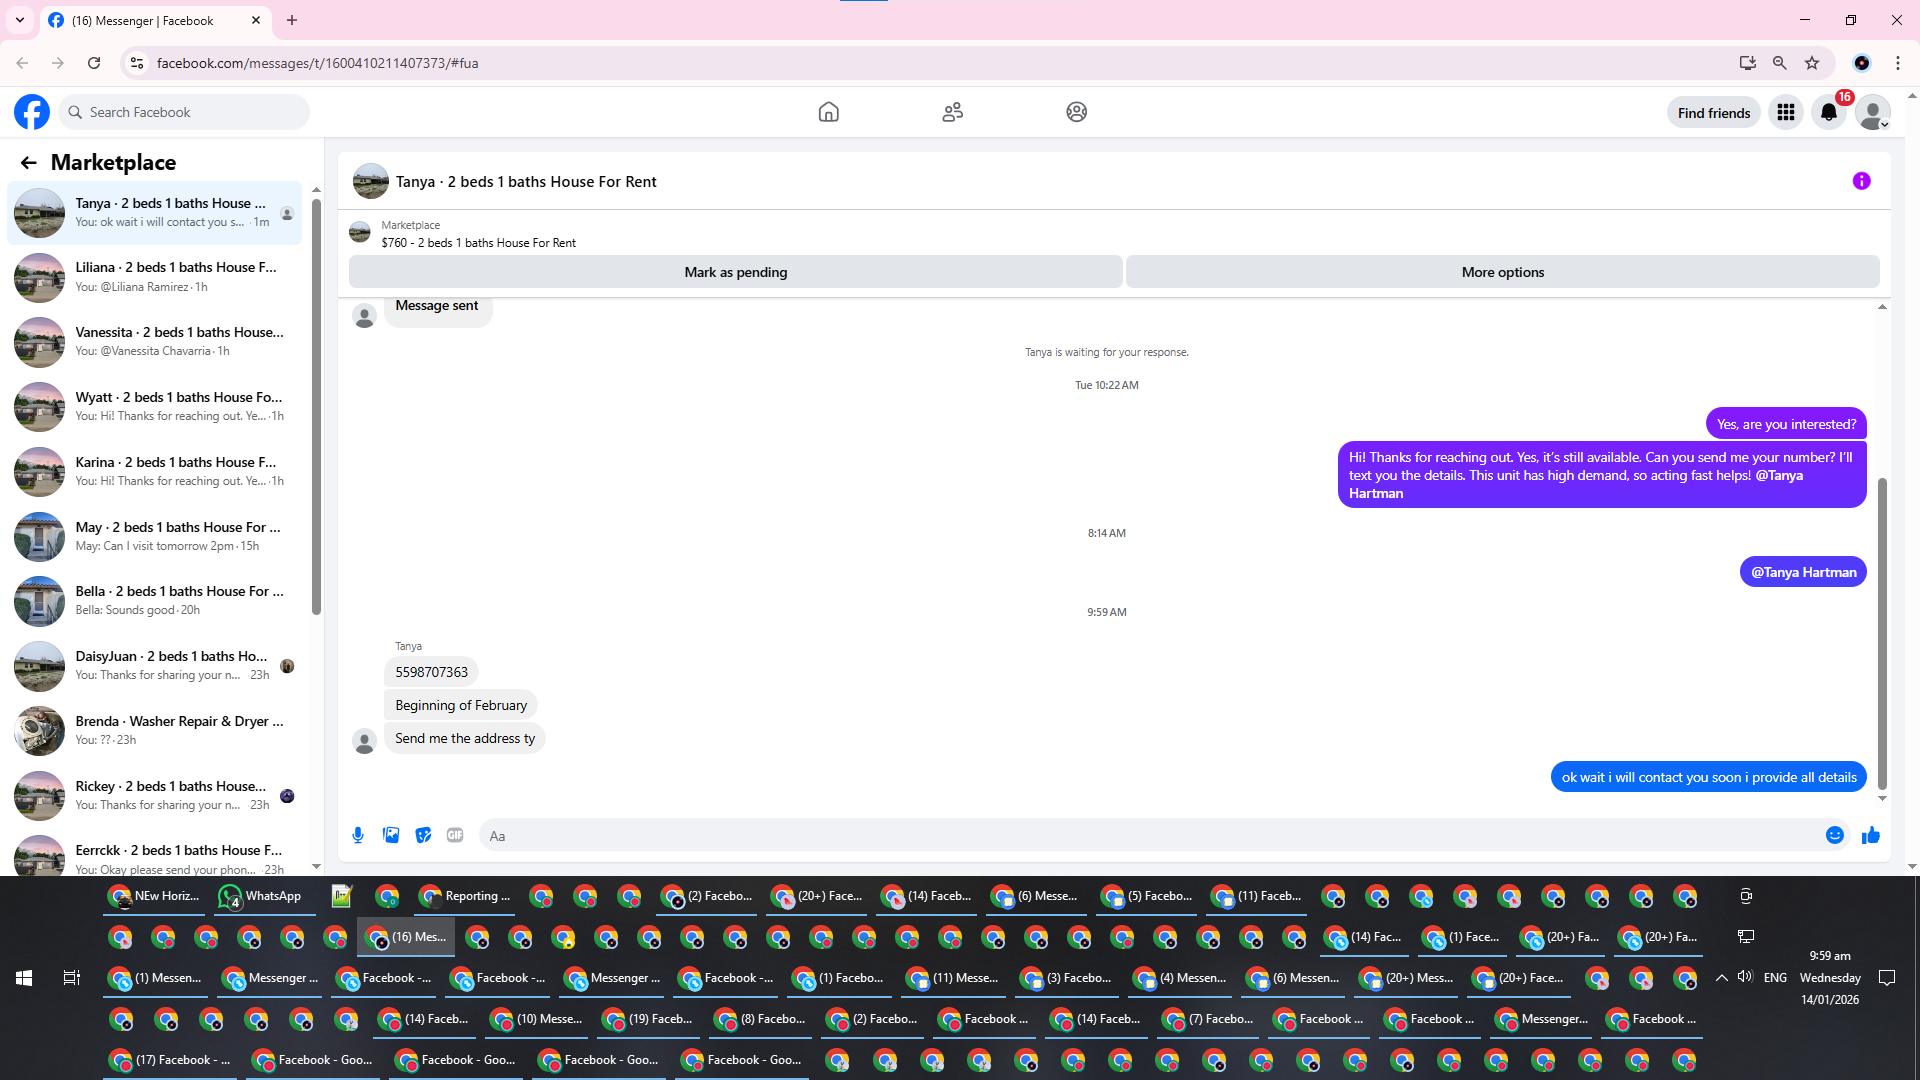The image size is (1920, 1080).
Task: Click the voice clip microphone icon
Action: click(x=358, y=835)
